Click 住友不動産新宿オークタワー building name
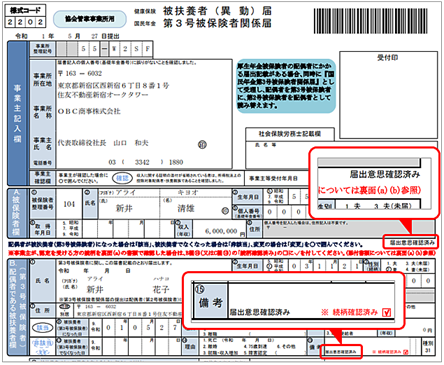This screenshot has width=444, height=365. tap(103, 95)
